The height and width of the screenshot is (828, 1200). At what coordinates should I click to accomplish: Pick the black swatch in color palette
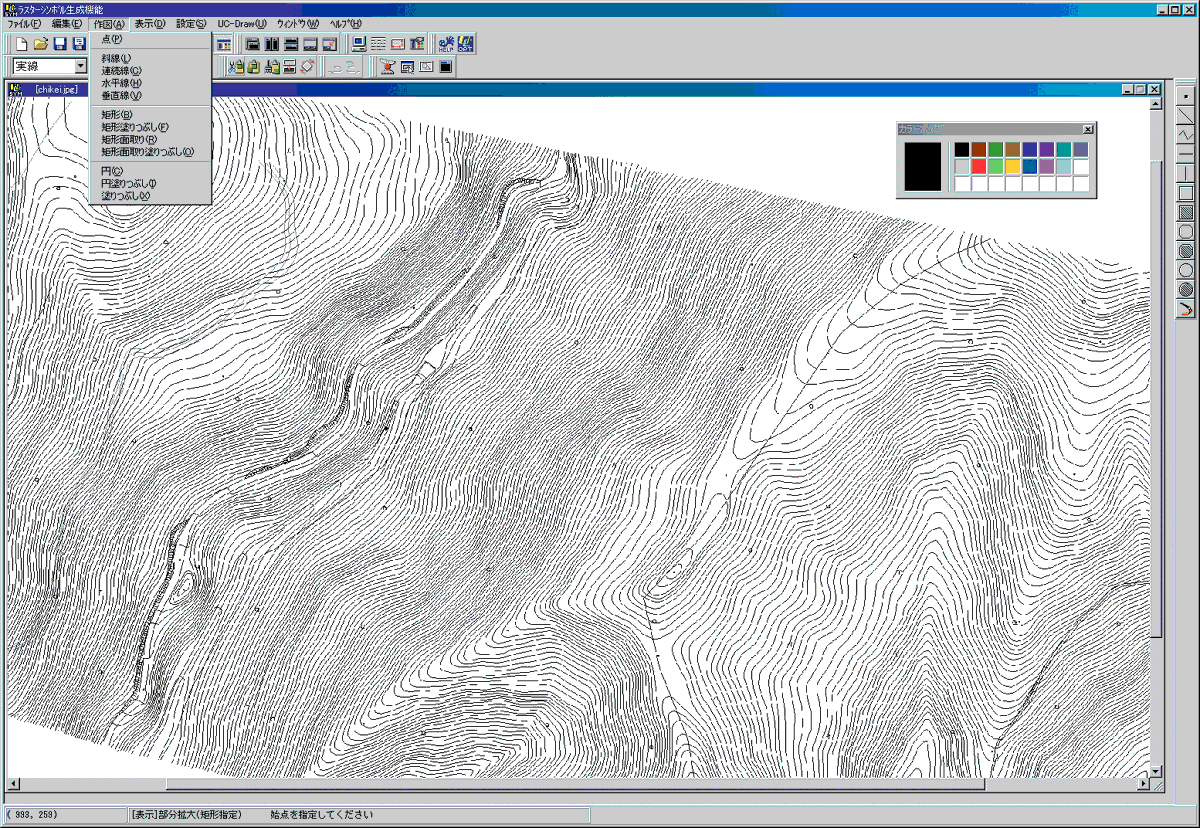pos(962,149)
